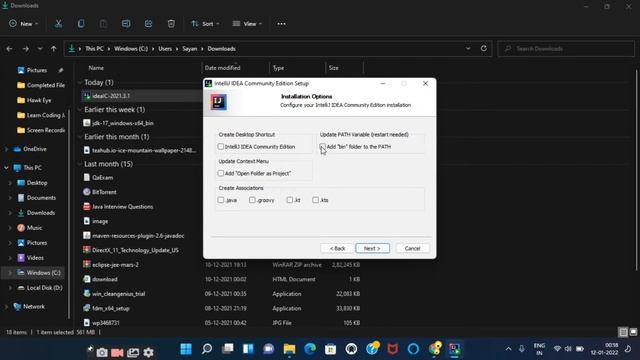Open the Windows Start menu

(x=186, y=349)
